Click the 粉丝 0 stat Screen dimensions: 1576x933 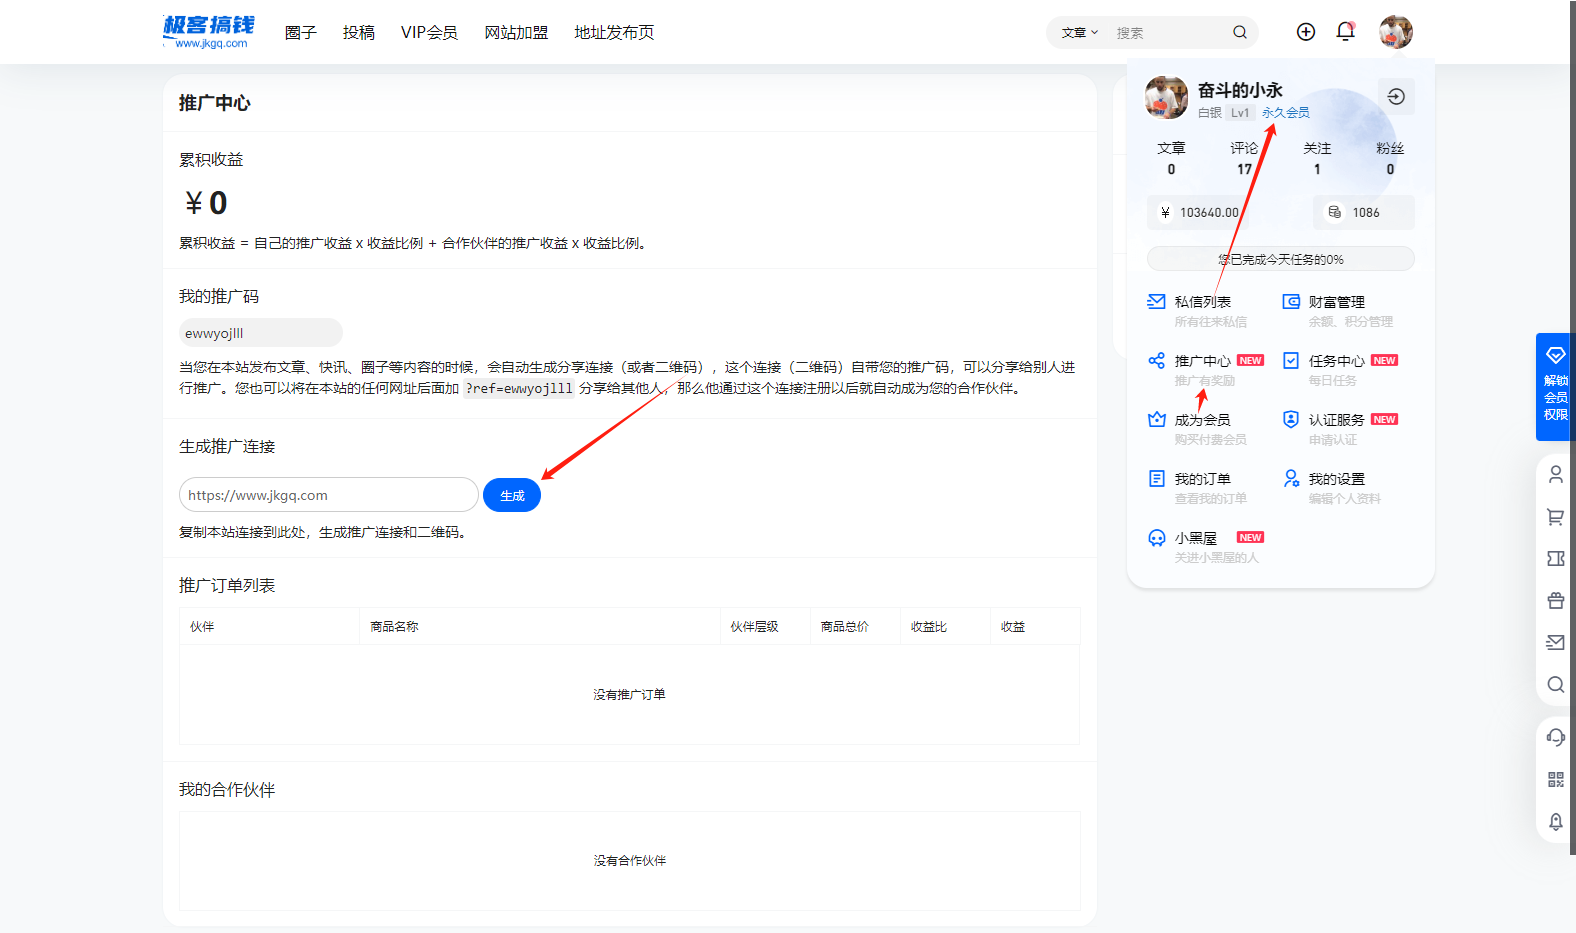pyautogui.click(x=1390, y=158)
